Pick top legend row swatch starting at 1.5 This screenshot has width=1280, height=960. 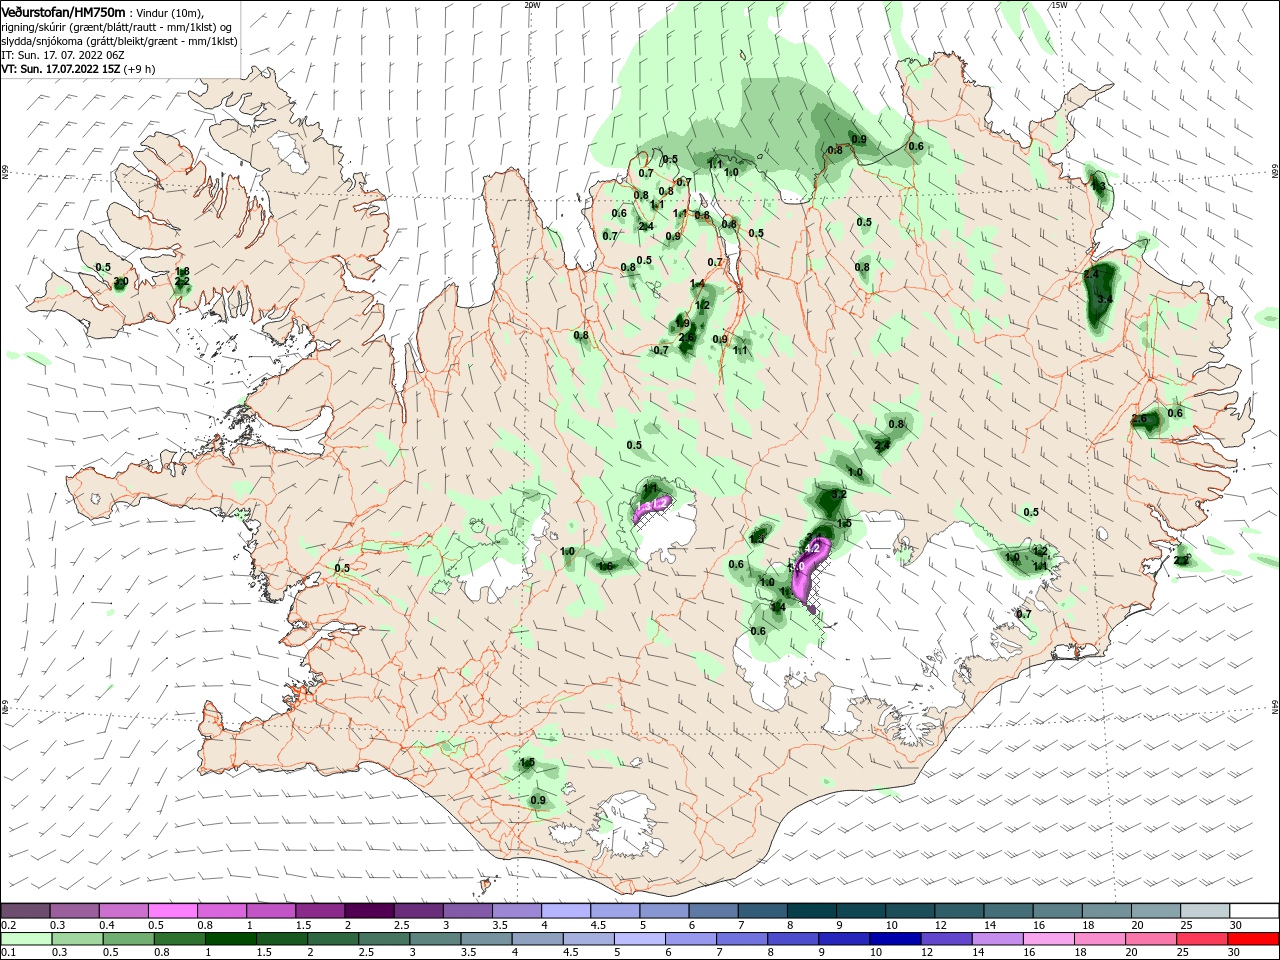[x=319, y=911]
